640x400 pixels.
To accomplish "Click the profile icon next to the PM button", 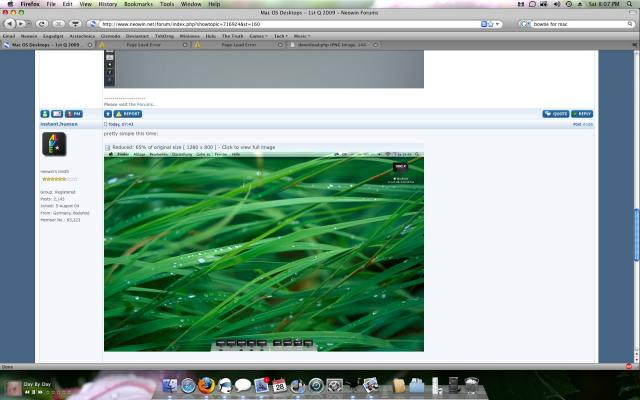I will pos(45,114).
